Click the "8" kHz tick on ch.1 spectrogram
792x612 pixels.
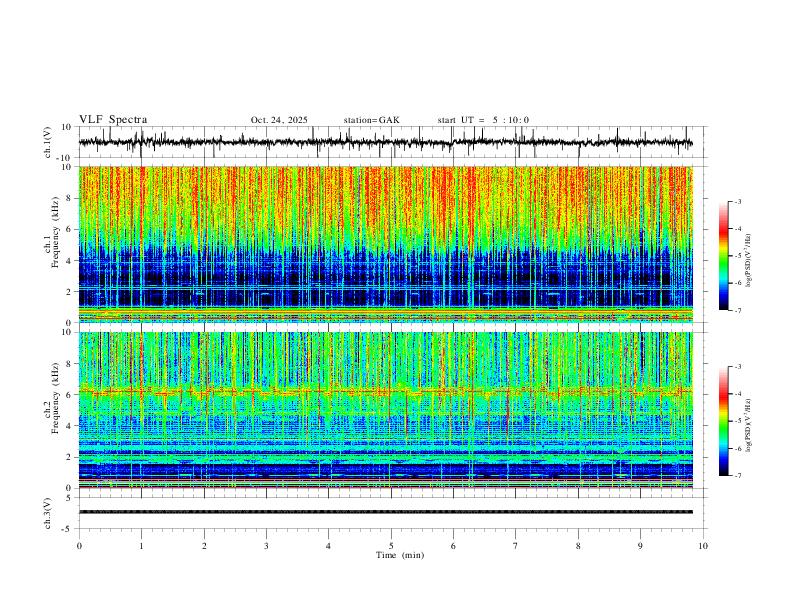tap(69, 198)
